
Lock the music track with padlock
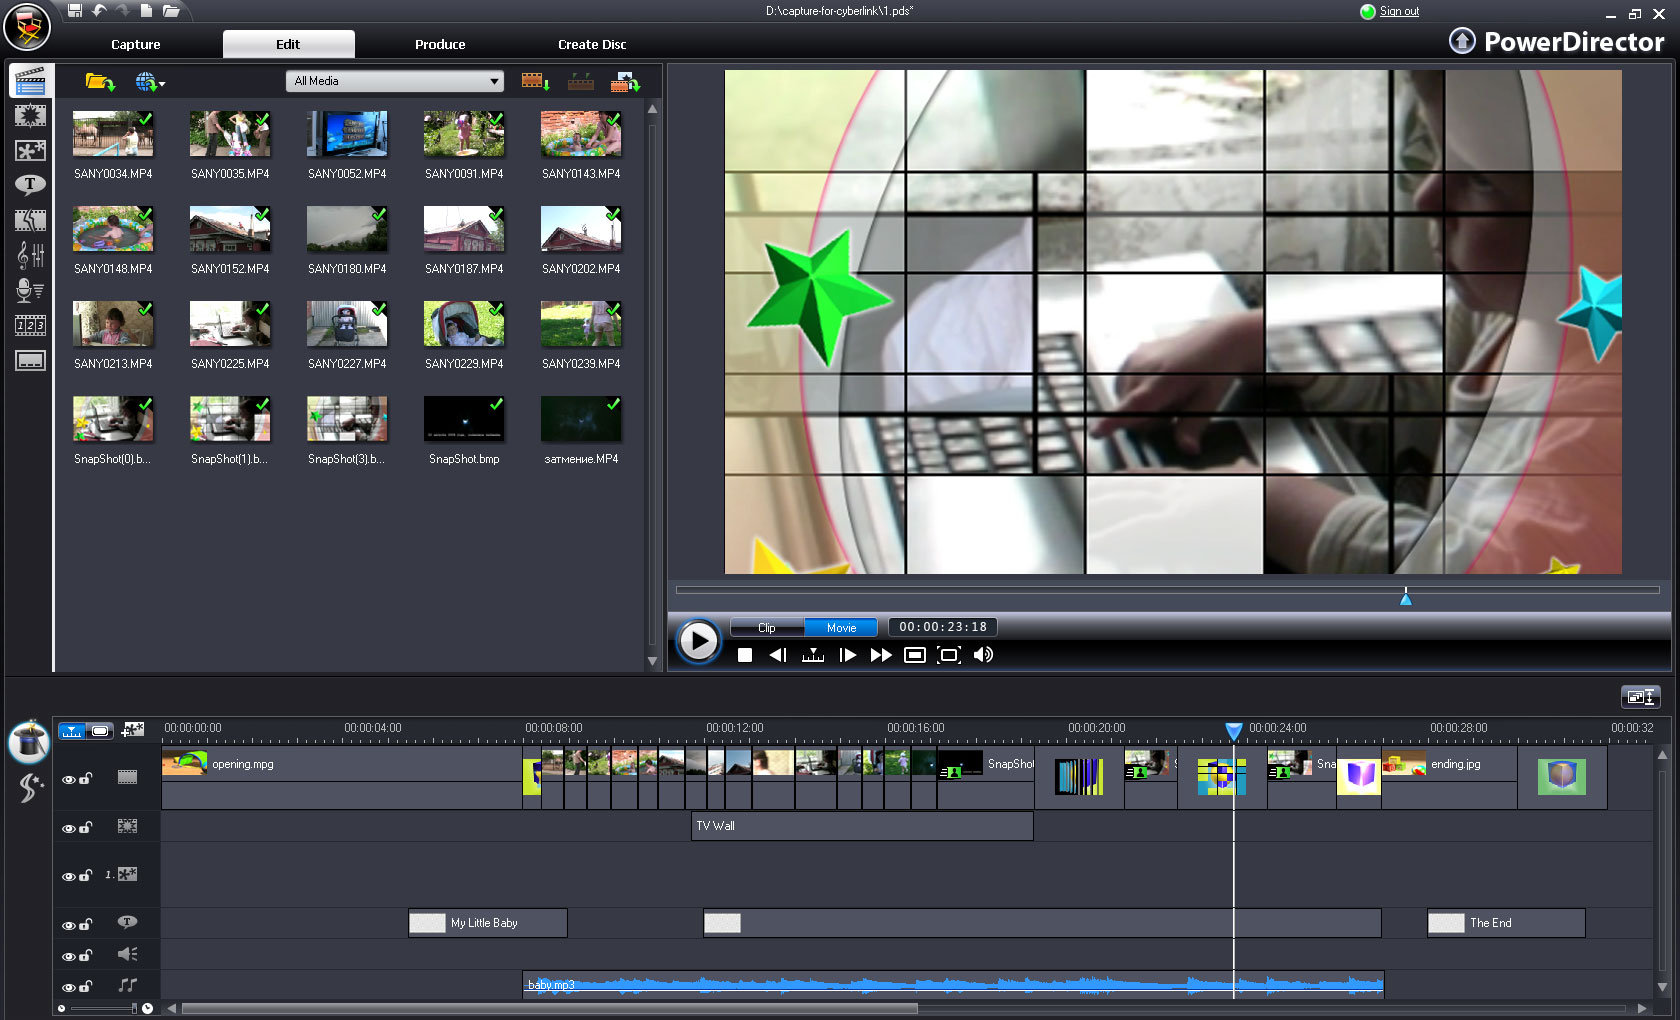point(86,987)
